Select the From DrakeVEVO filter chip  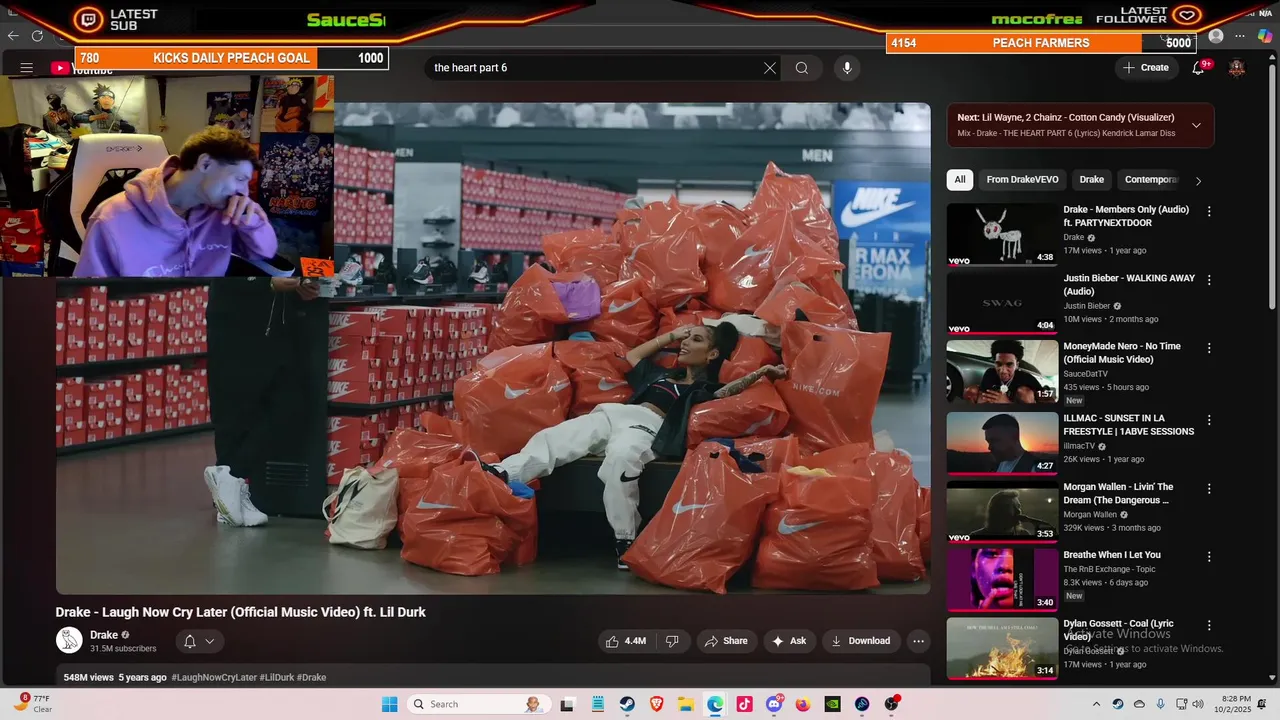click(1022, 180)
